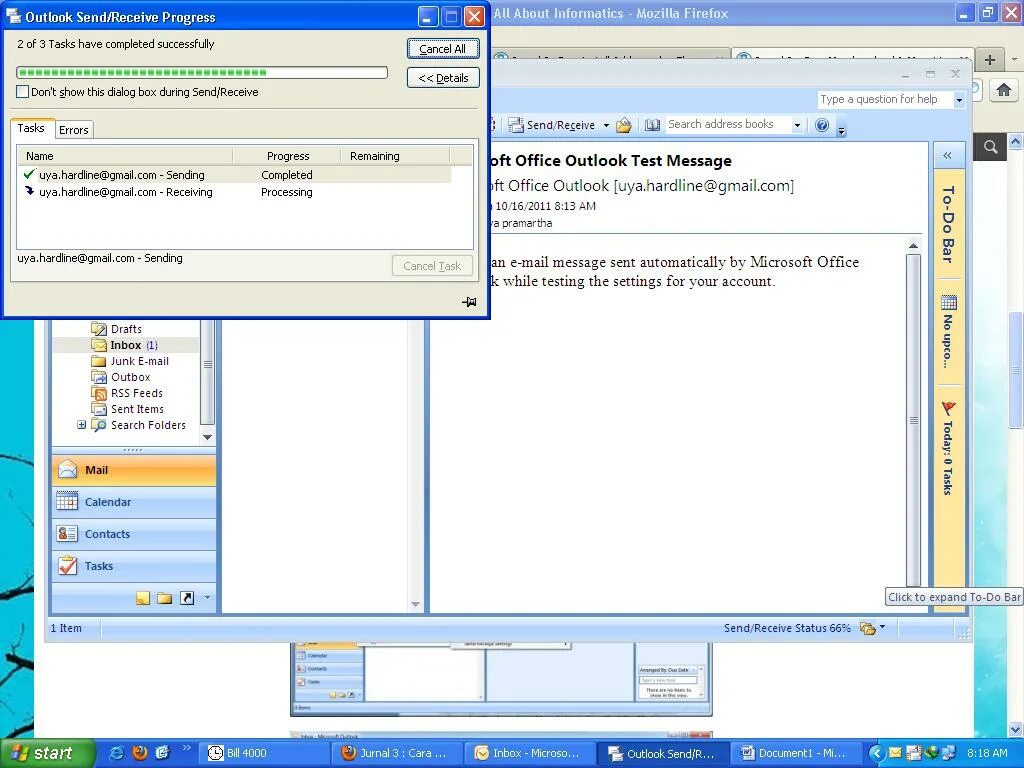Click the open-folder icon beside Send/Receive
Image resolution: width=1024 pixels, height=768 pixels.
(x=624, y=125)
